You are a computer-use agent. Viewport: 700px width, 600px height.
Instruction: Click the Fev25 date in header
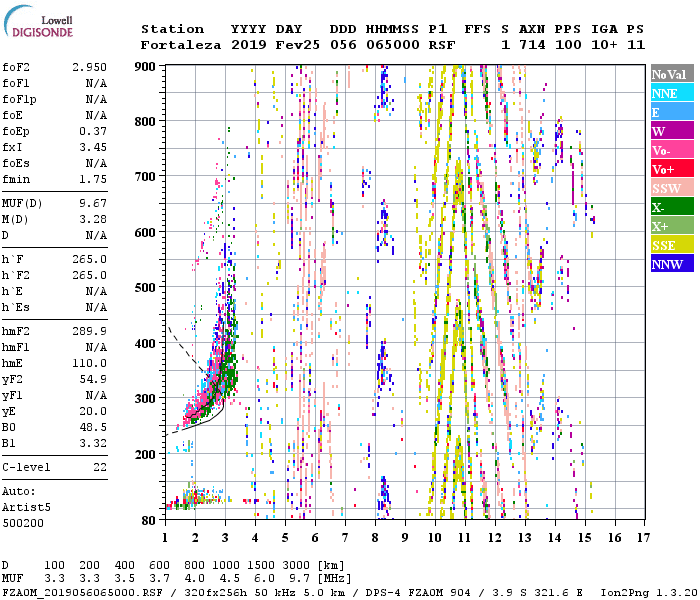point(297,46)
